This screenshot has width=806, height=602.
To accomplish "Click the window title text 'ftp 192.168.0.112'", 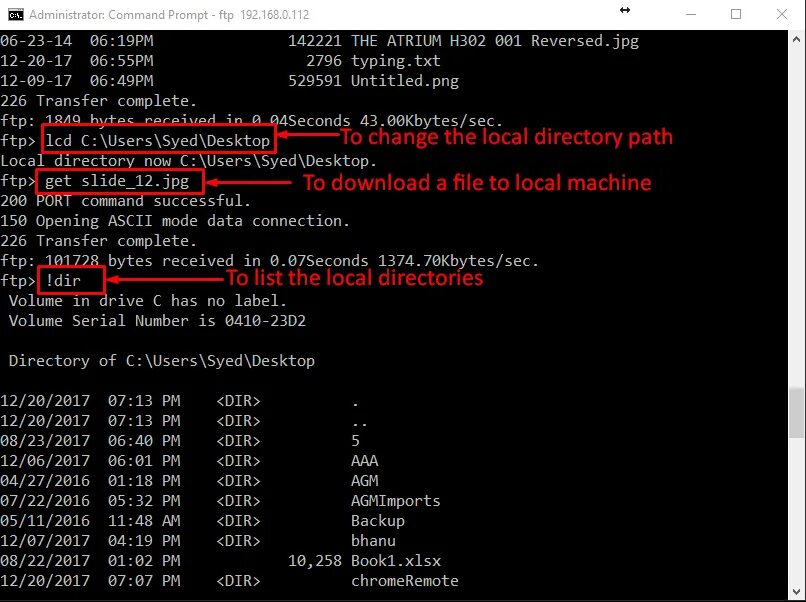I will coord(264,15).
